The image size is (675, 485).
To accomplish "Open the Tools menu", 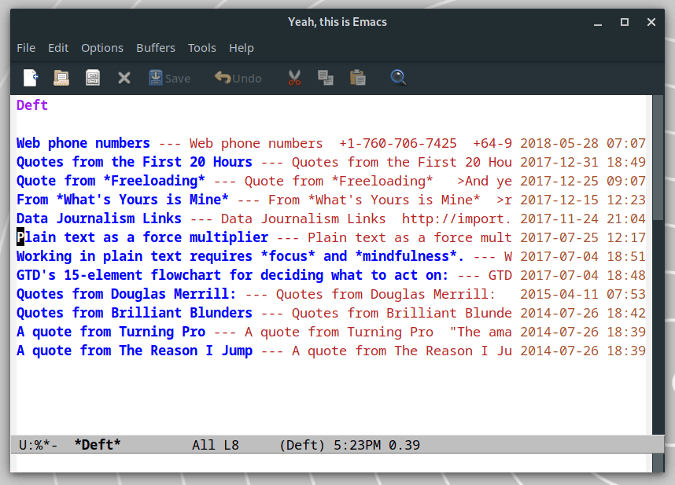I will (202, 48).
